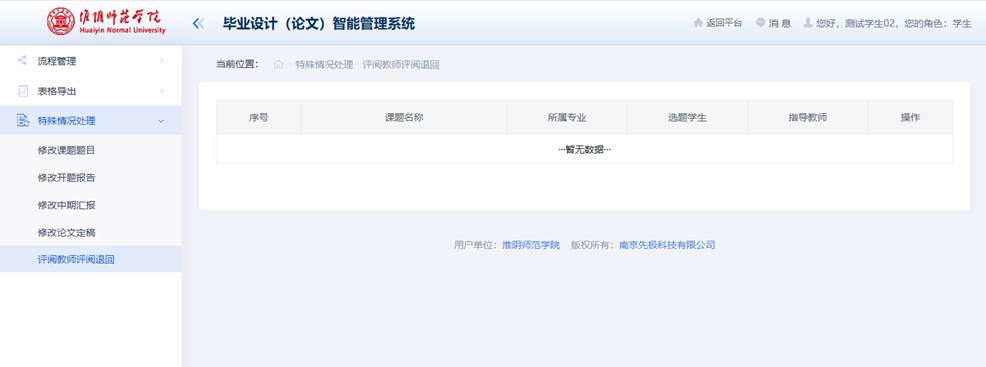Select 评阅教师评阅退回 submenu item

pyautogui.click(x=91, y=259)
